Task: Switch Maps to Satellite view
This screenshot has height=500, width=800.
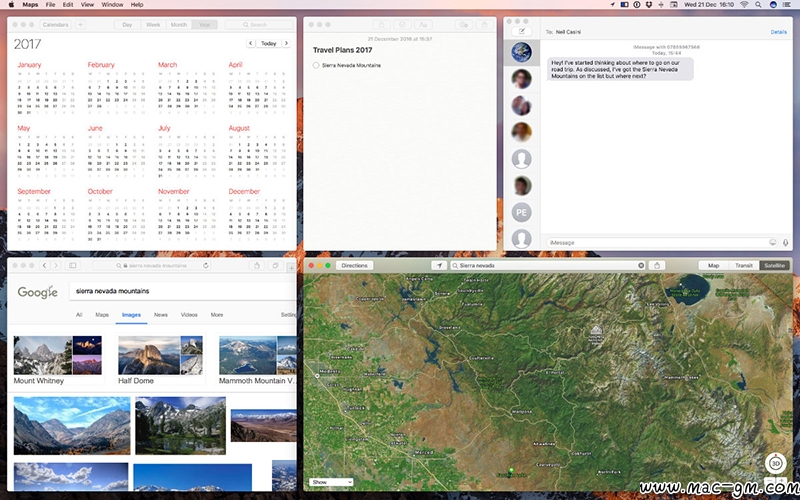Action: [774, 265]
